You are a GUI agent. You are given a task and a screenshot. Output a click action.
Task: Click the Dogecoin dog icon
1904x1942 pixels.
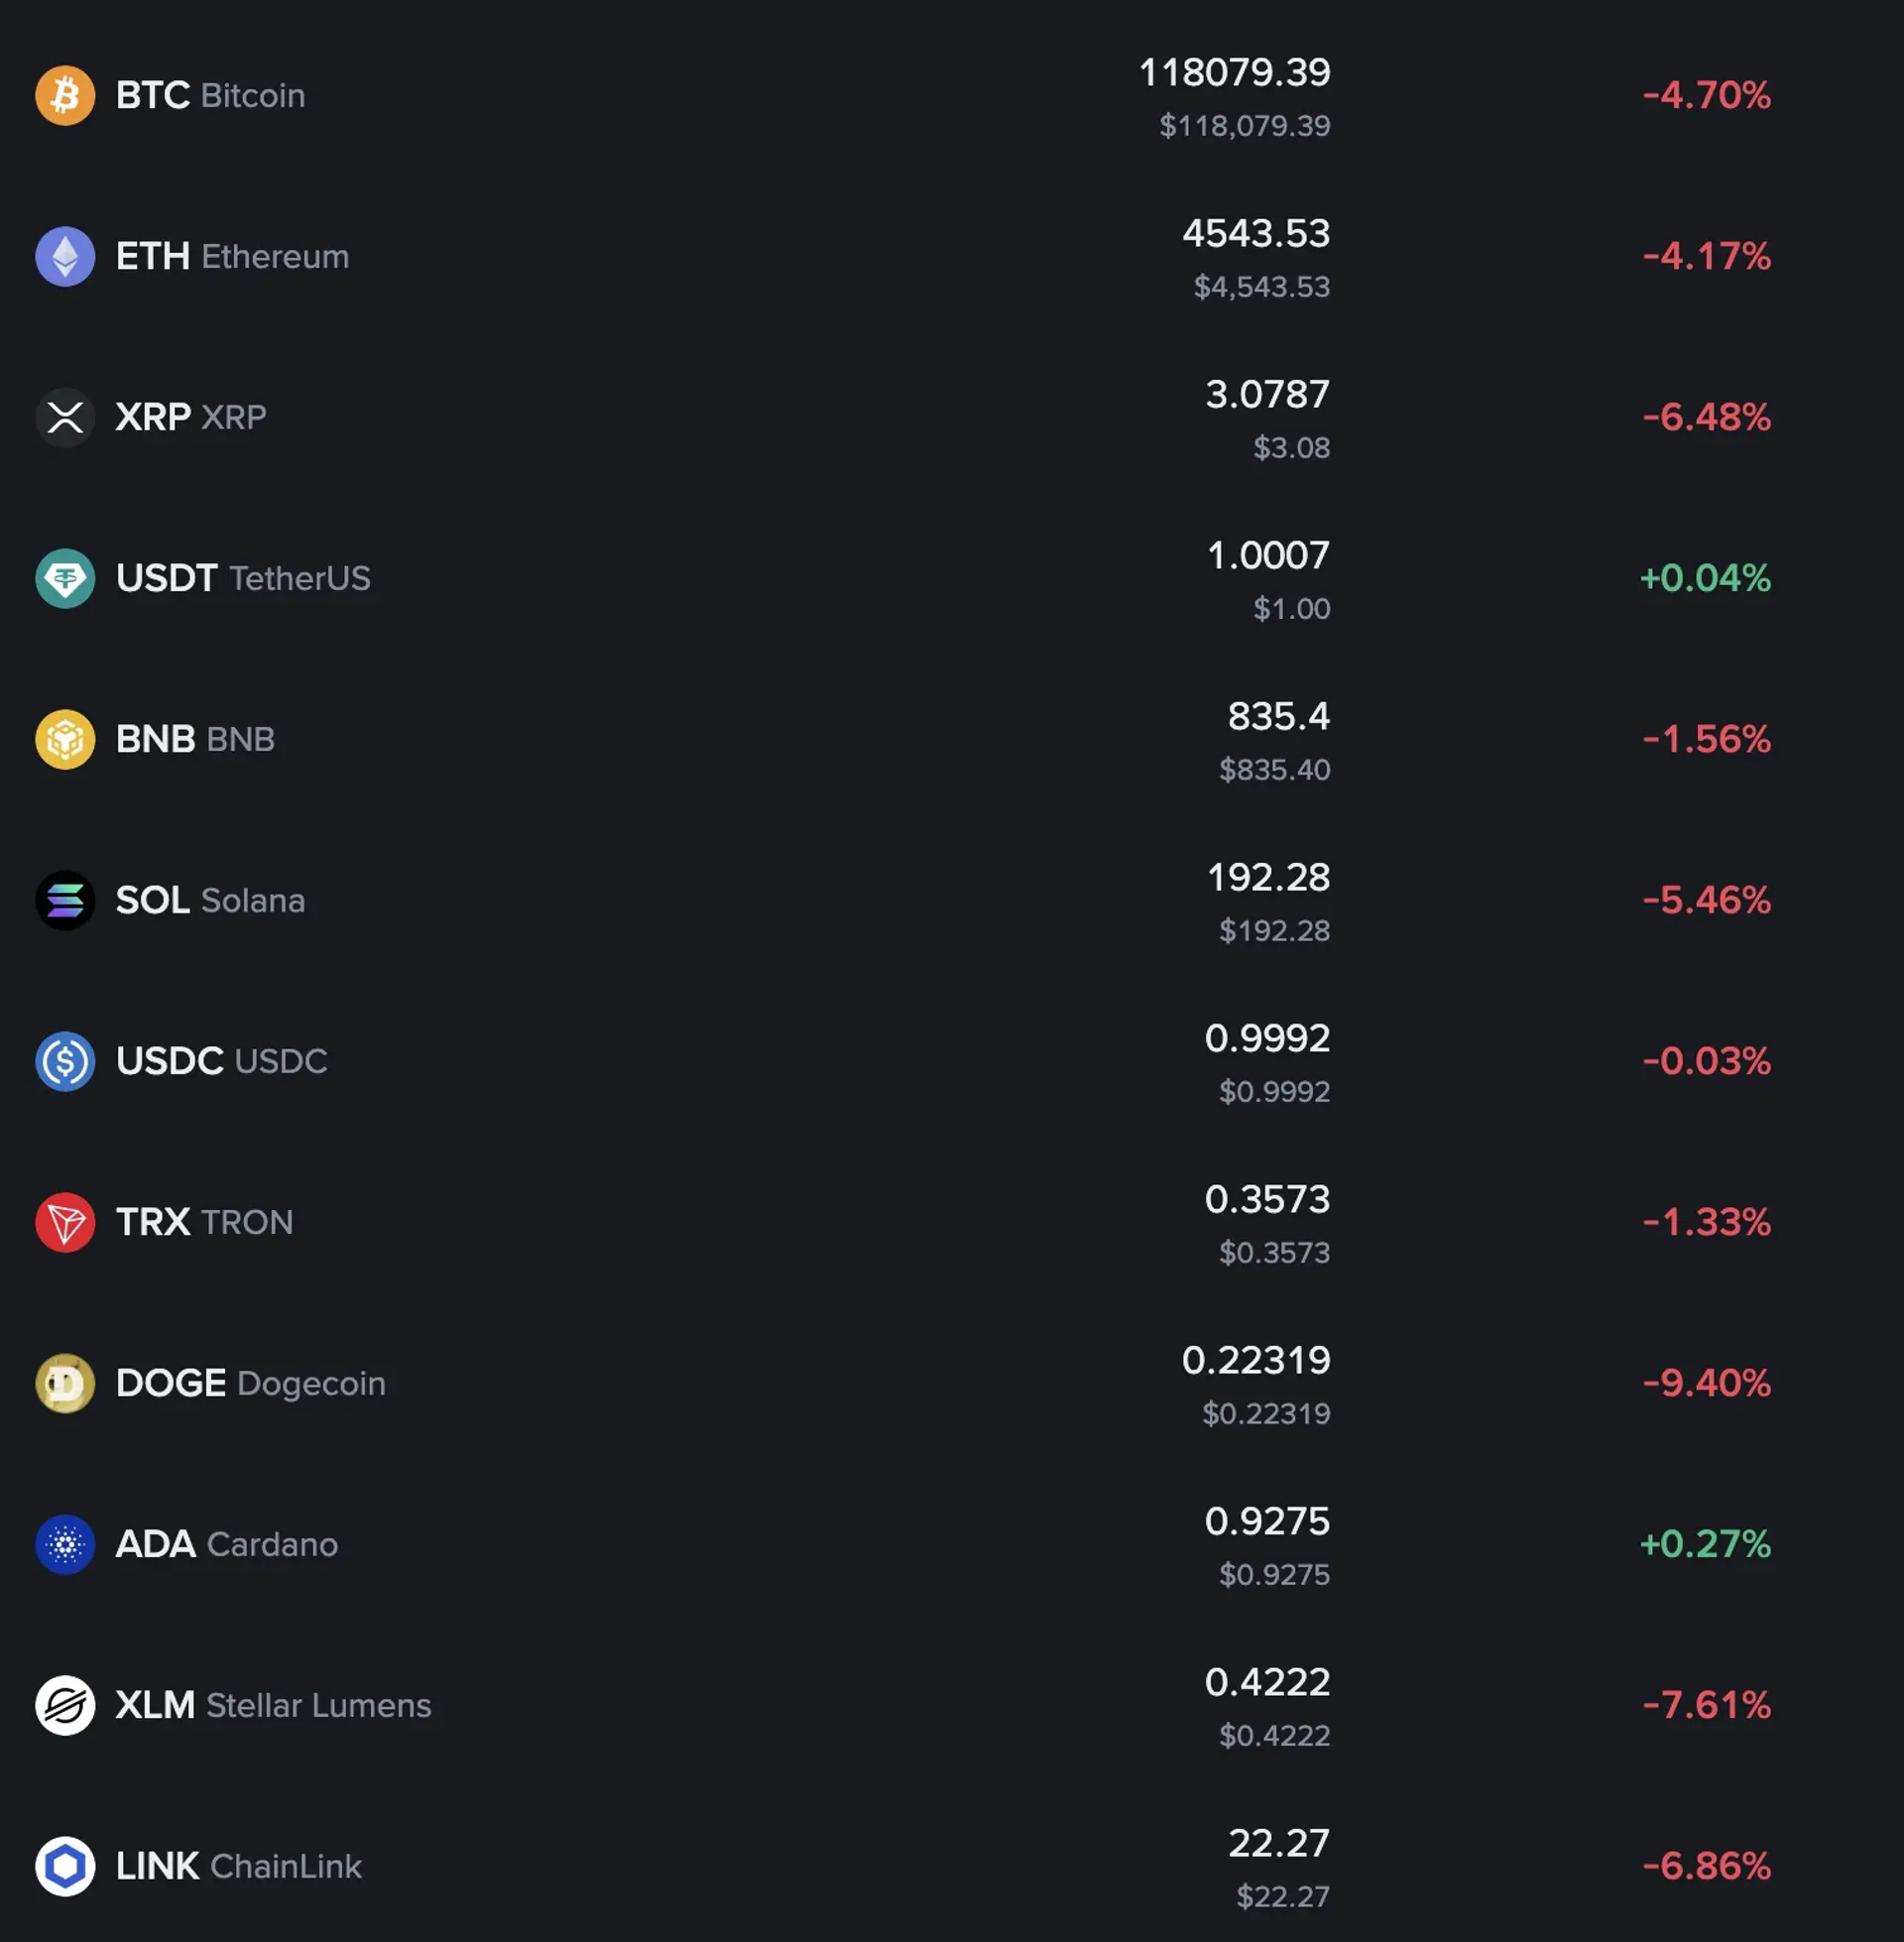tap(65, 1383)
